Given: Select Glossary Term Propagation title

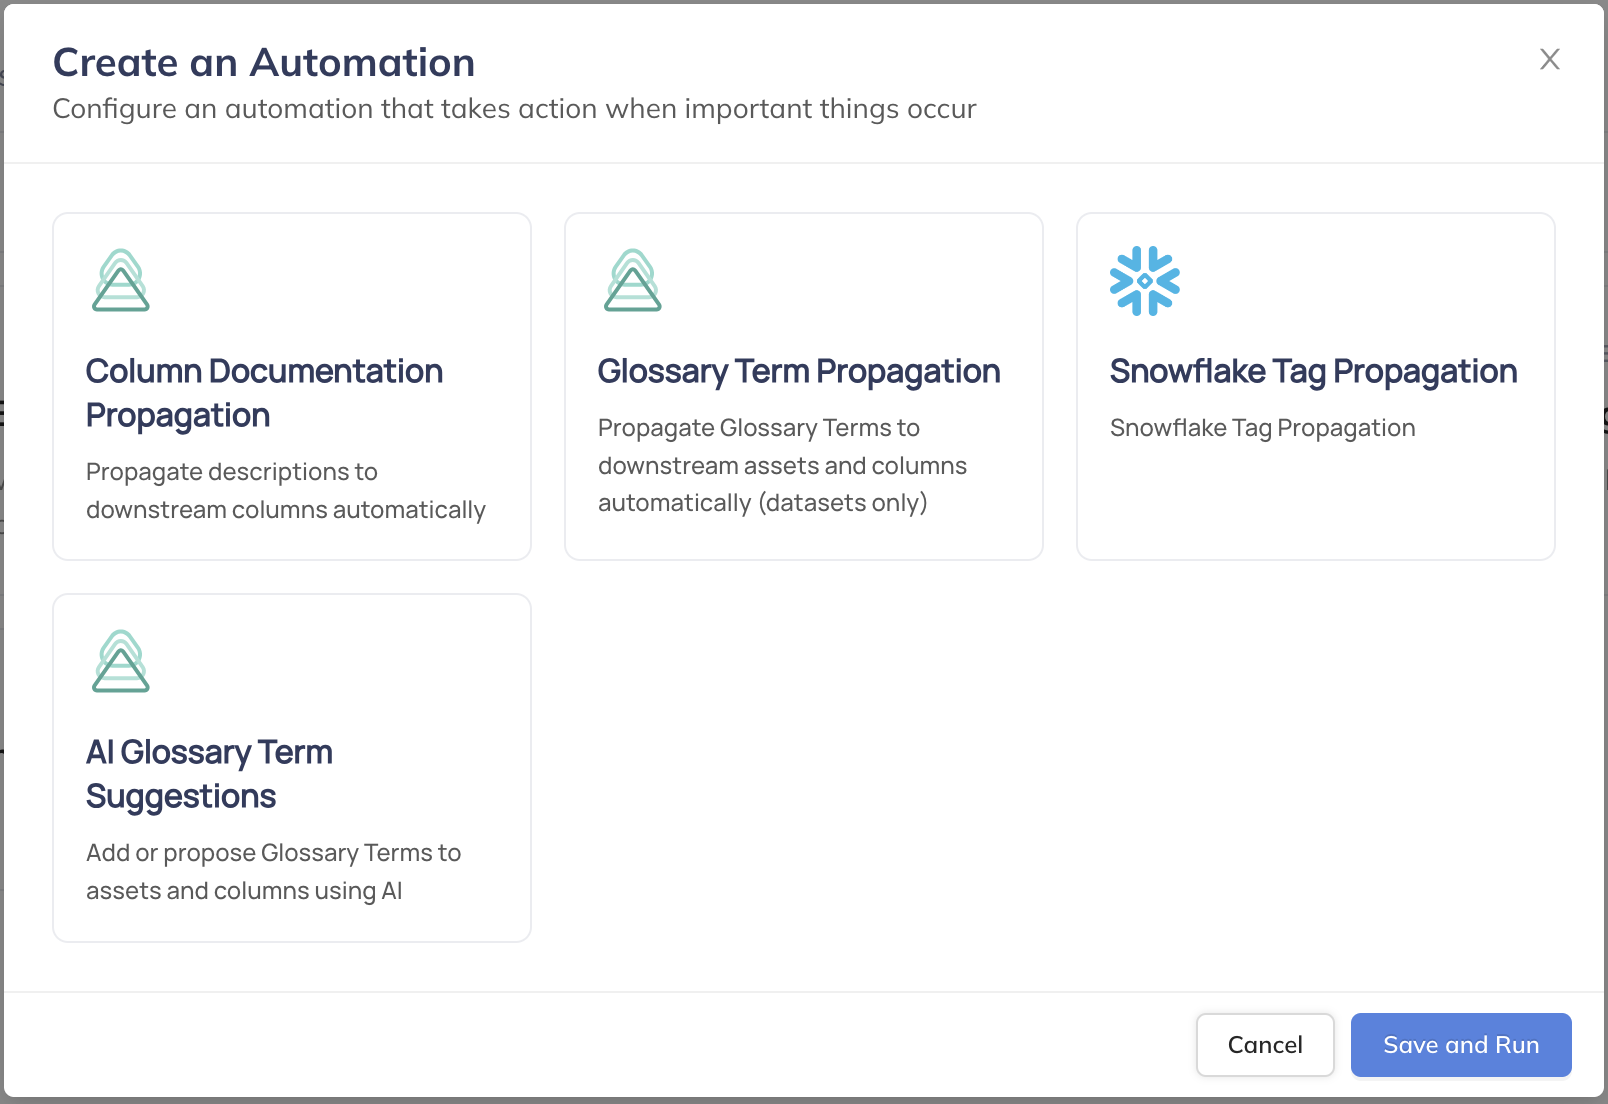Looking at the screenshot, I should (799, 372).
